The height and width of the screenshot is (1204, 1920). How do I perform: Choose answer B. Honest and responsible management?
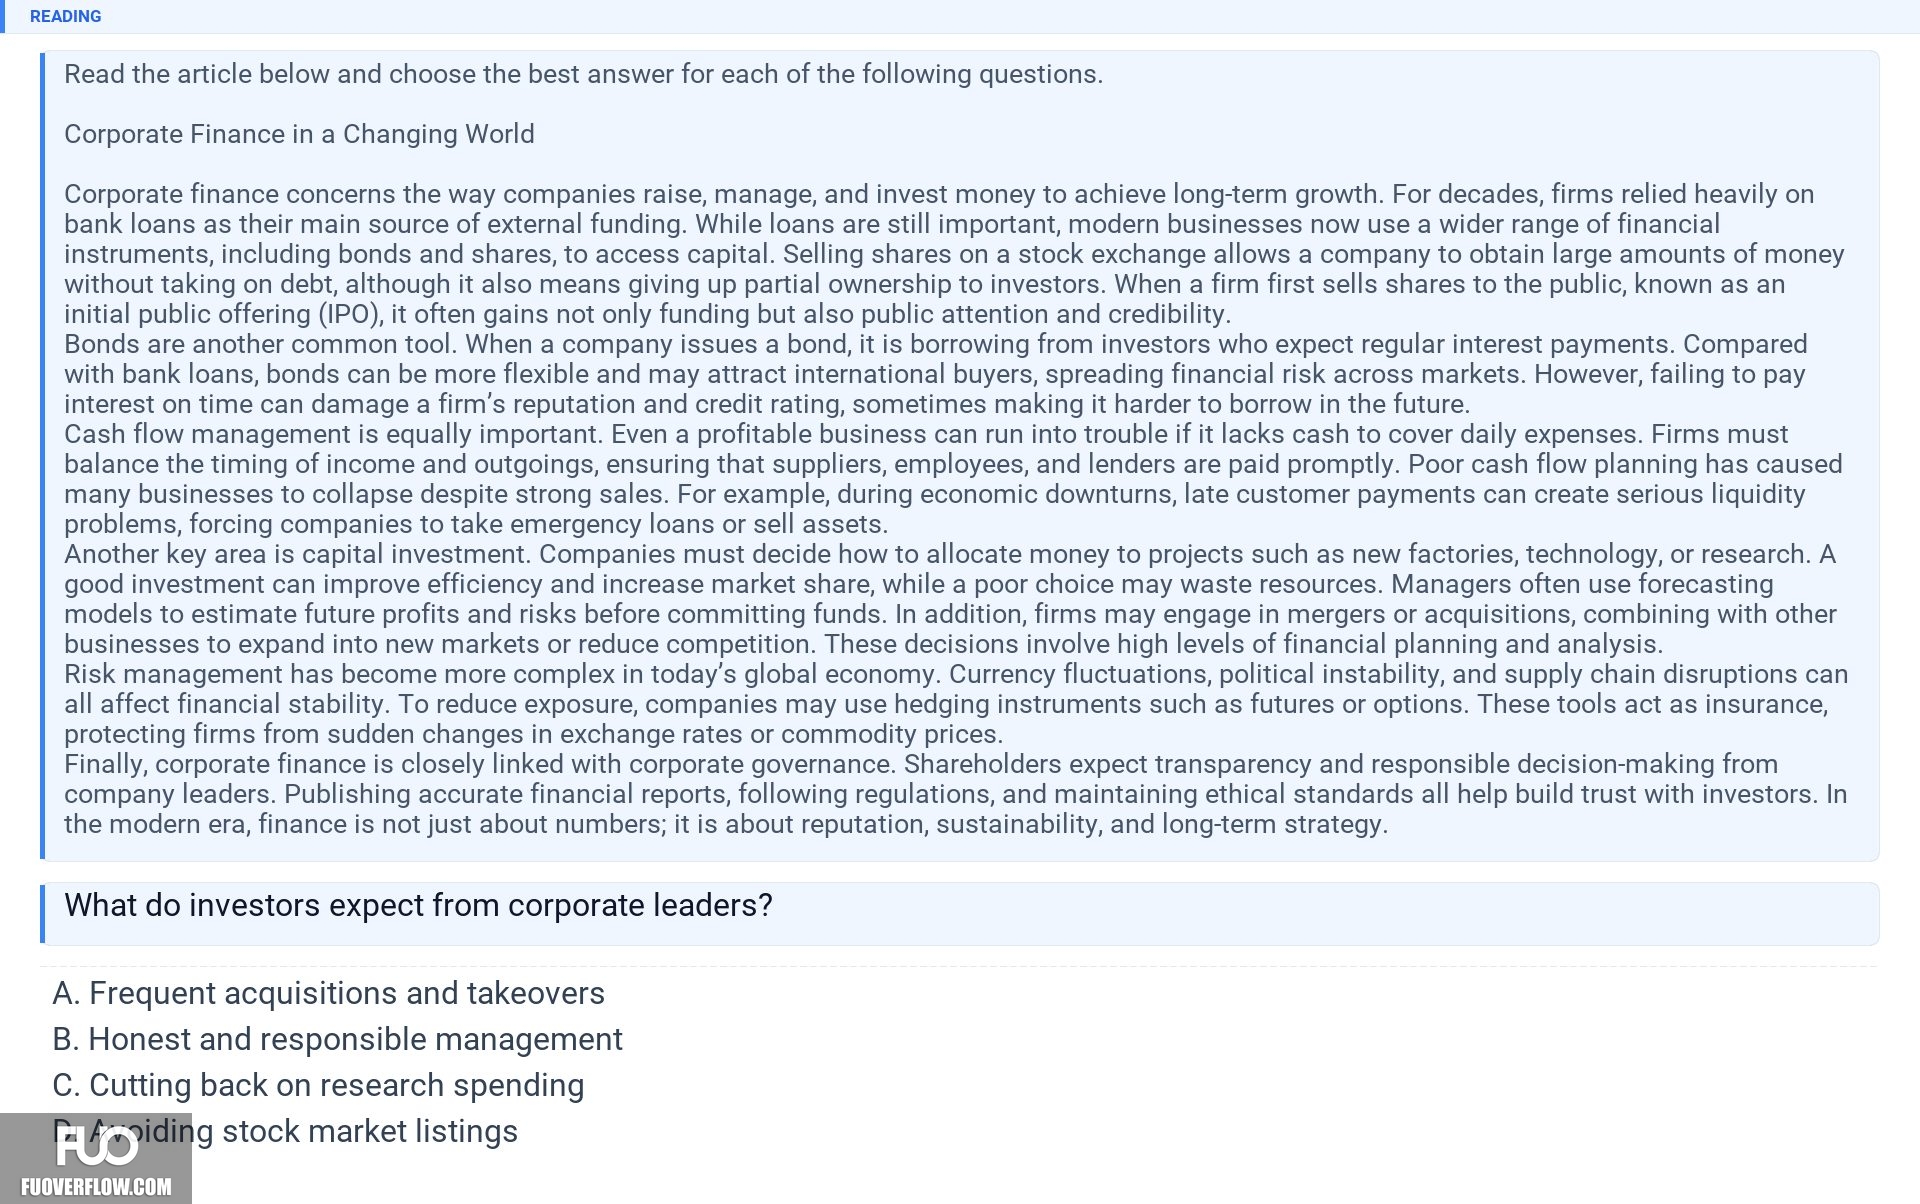337,1039
